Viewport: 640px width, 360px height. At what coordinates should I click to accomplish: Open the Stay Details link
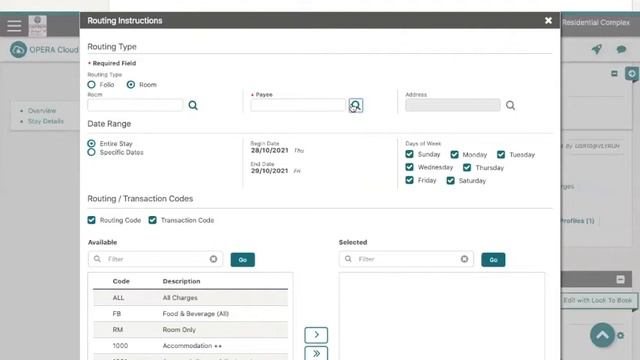(x=46, y=121)
